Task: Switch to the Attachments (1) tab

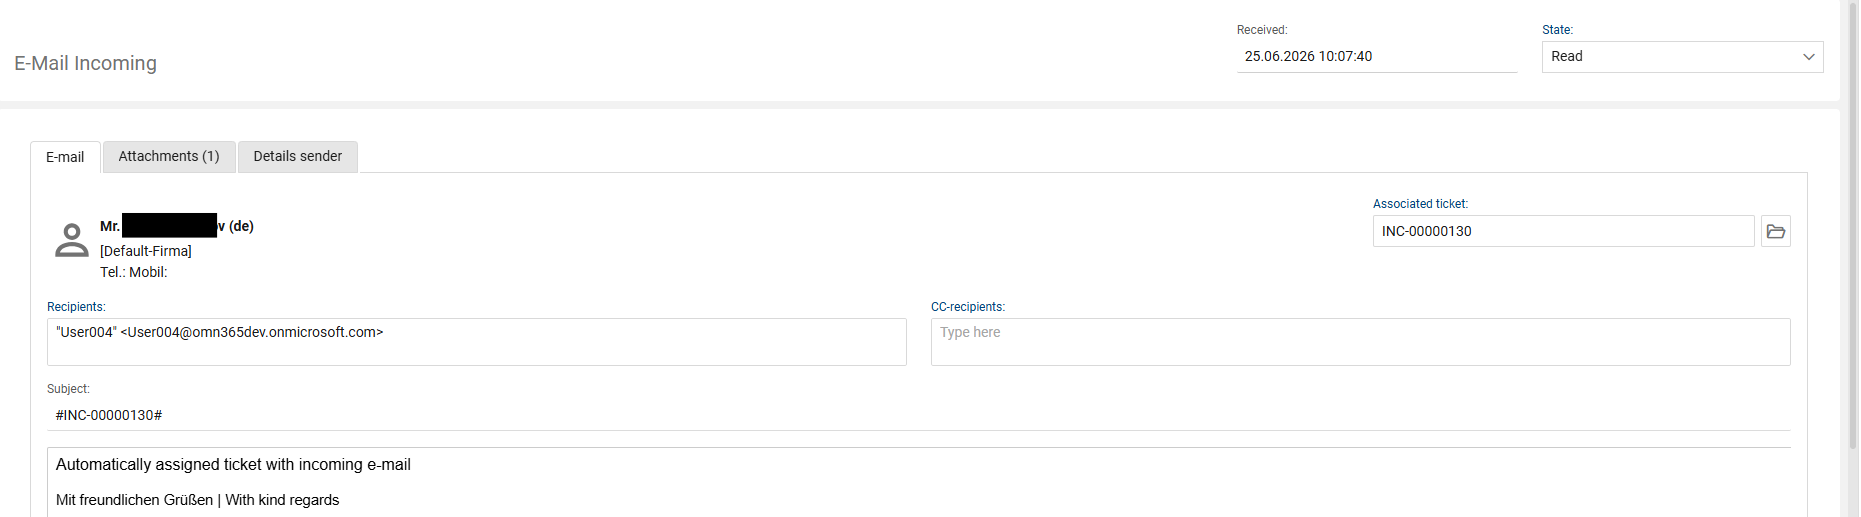Action: pyautogui.click(x=169, y=156)
